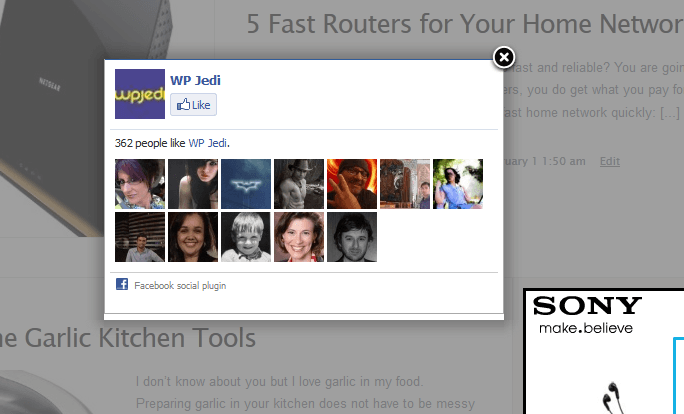Open the WP Jedi title link
The height and width of the screenshot is (414, 684).
pyautogui.click(x=195, y=80)
